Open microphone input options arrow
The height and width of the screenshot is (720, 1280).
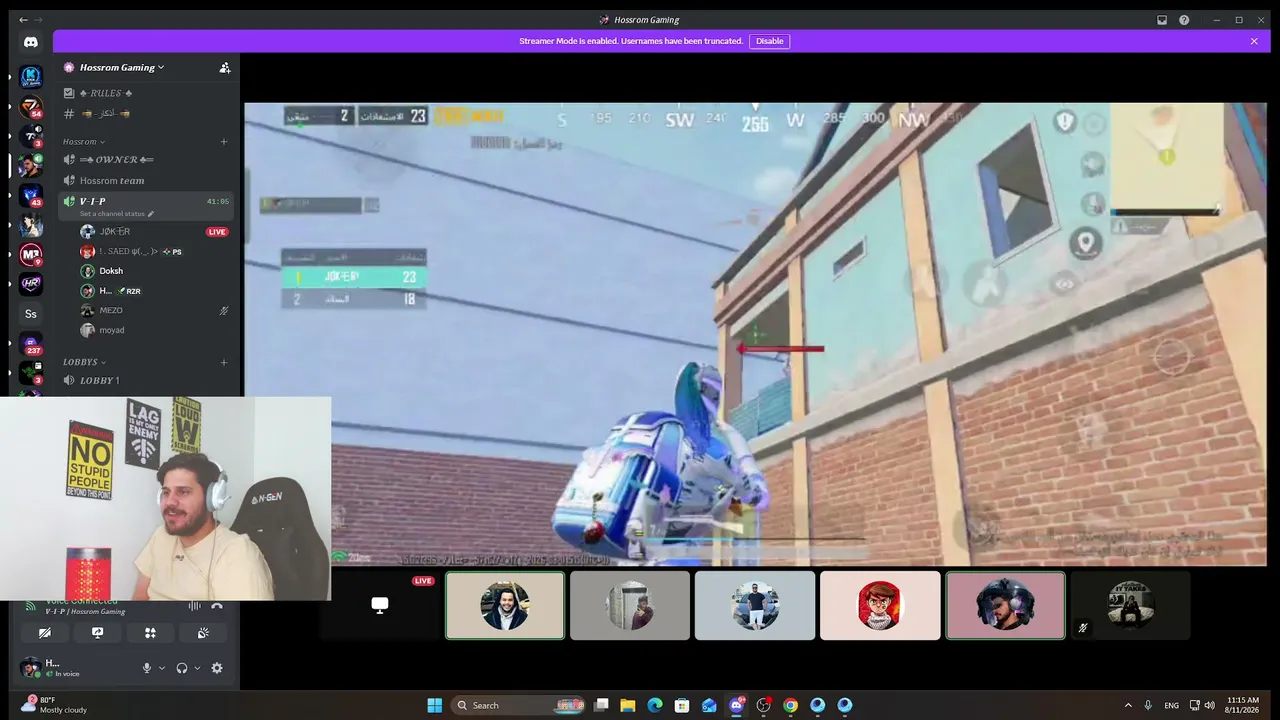(162, 668)
